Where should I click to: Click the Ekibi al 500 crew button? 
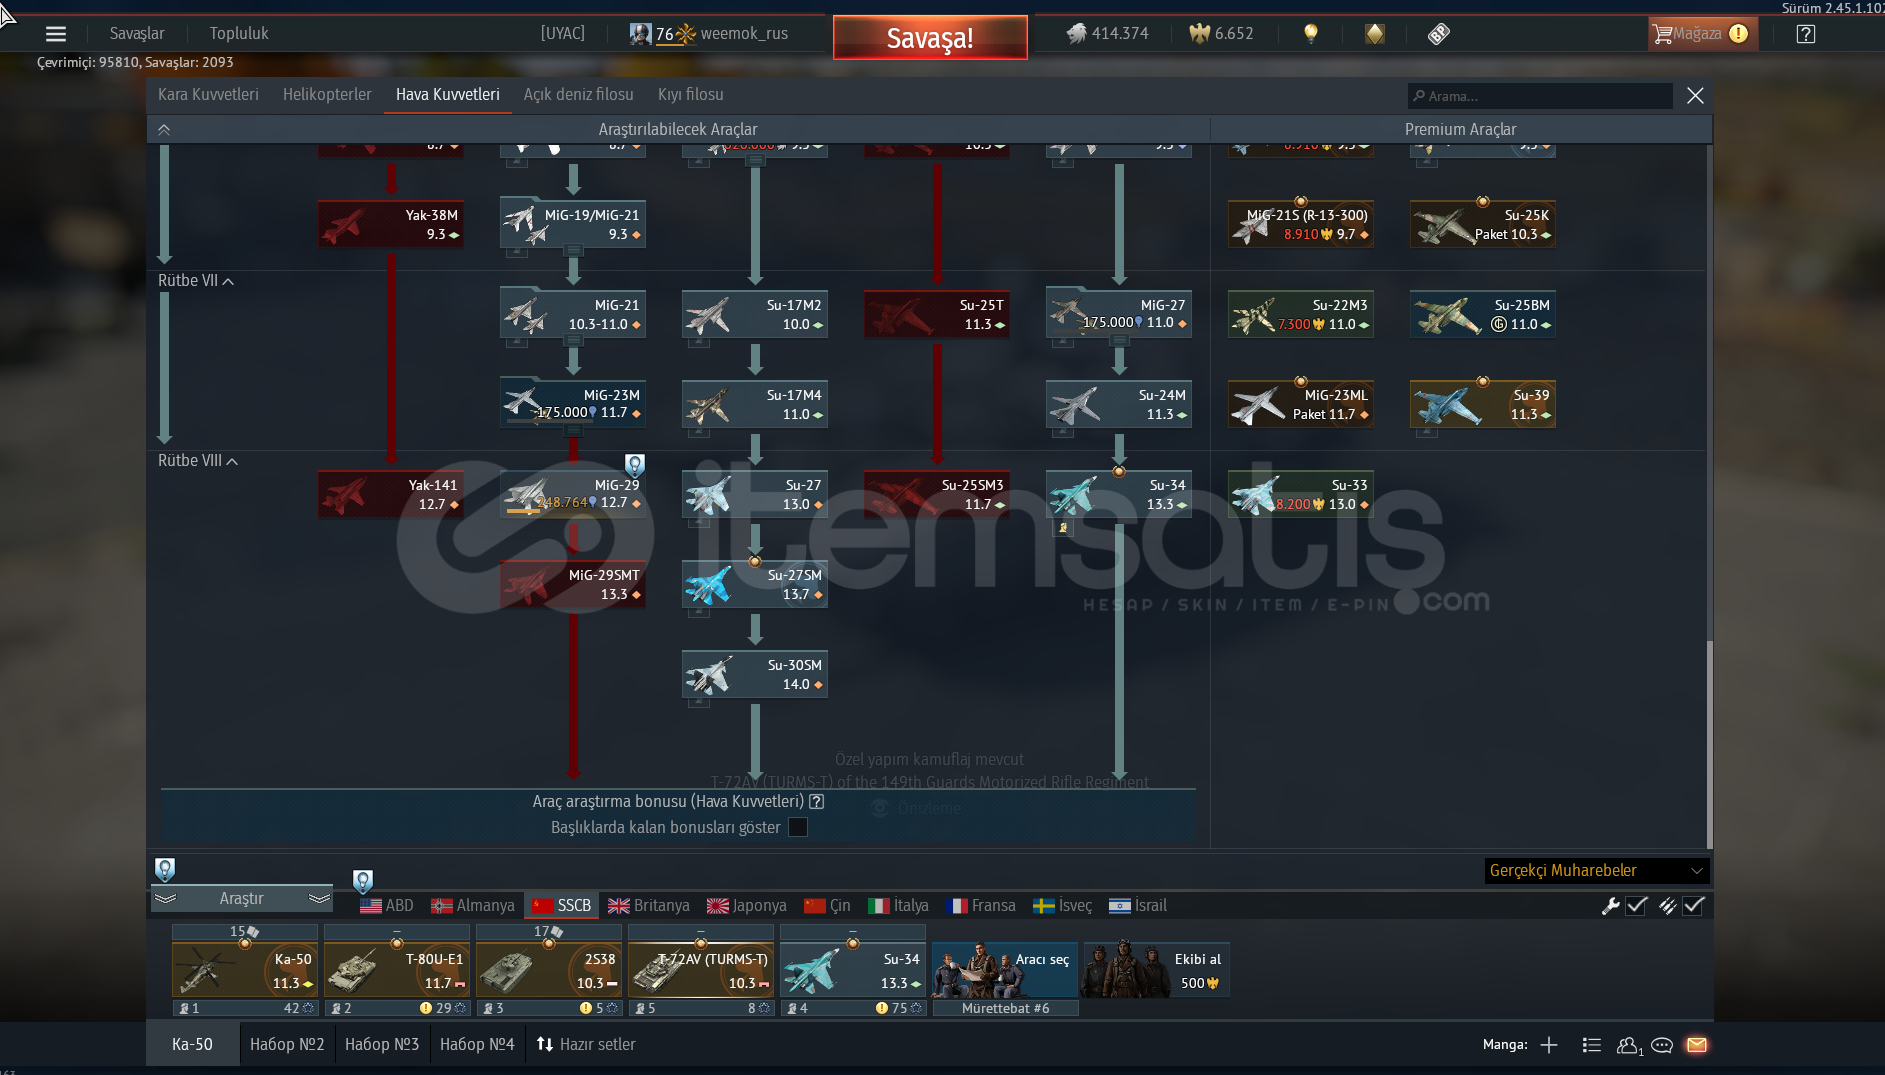tap(1157, 970)
